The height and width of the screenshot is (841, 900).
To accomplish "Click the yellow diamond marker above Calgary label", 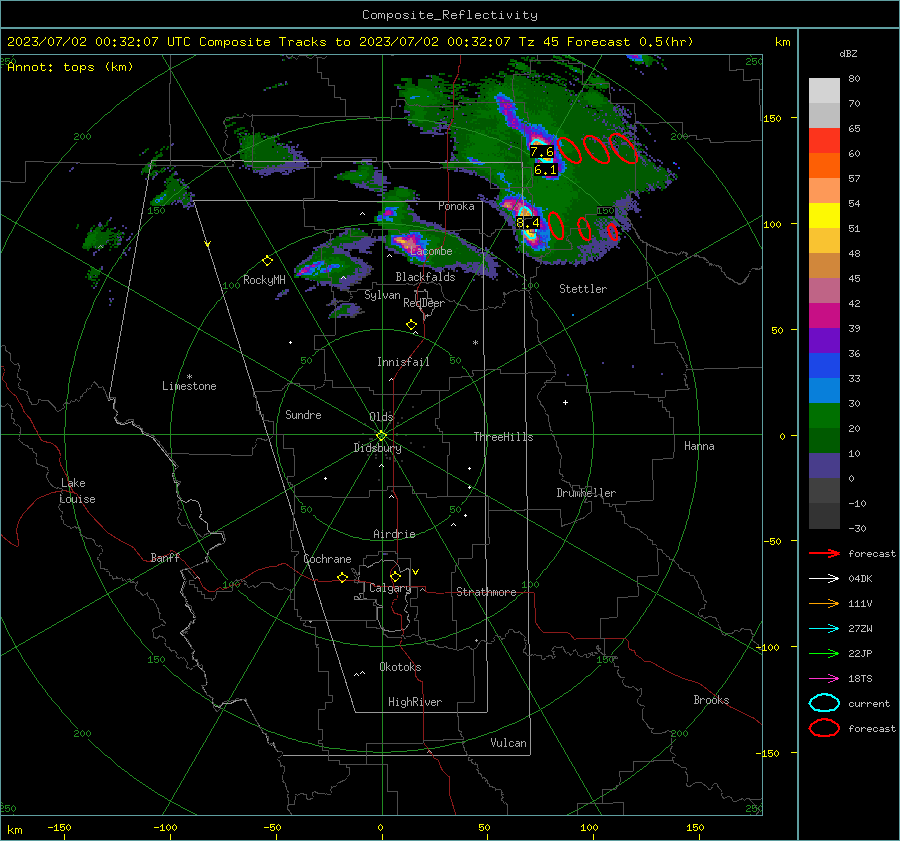I will pyautogui.click(x=395, y=576).
